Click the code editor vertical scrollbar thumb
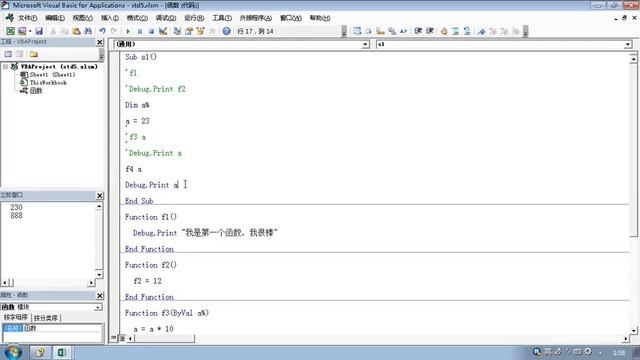This screenshot has width=640, height=360. pos(633,151)
